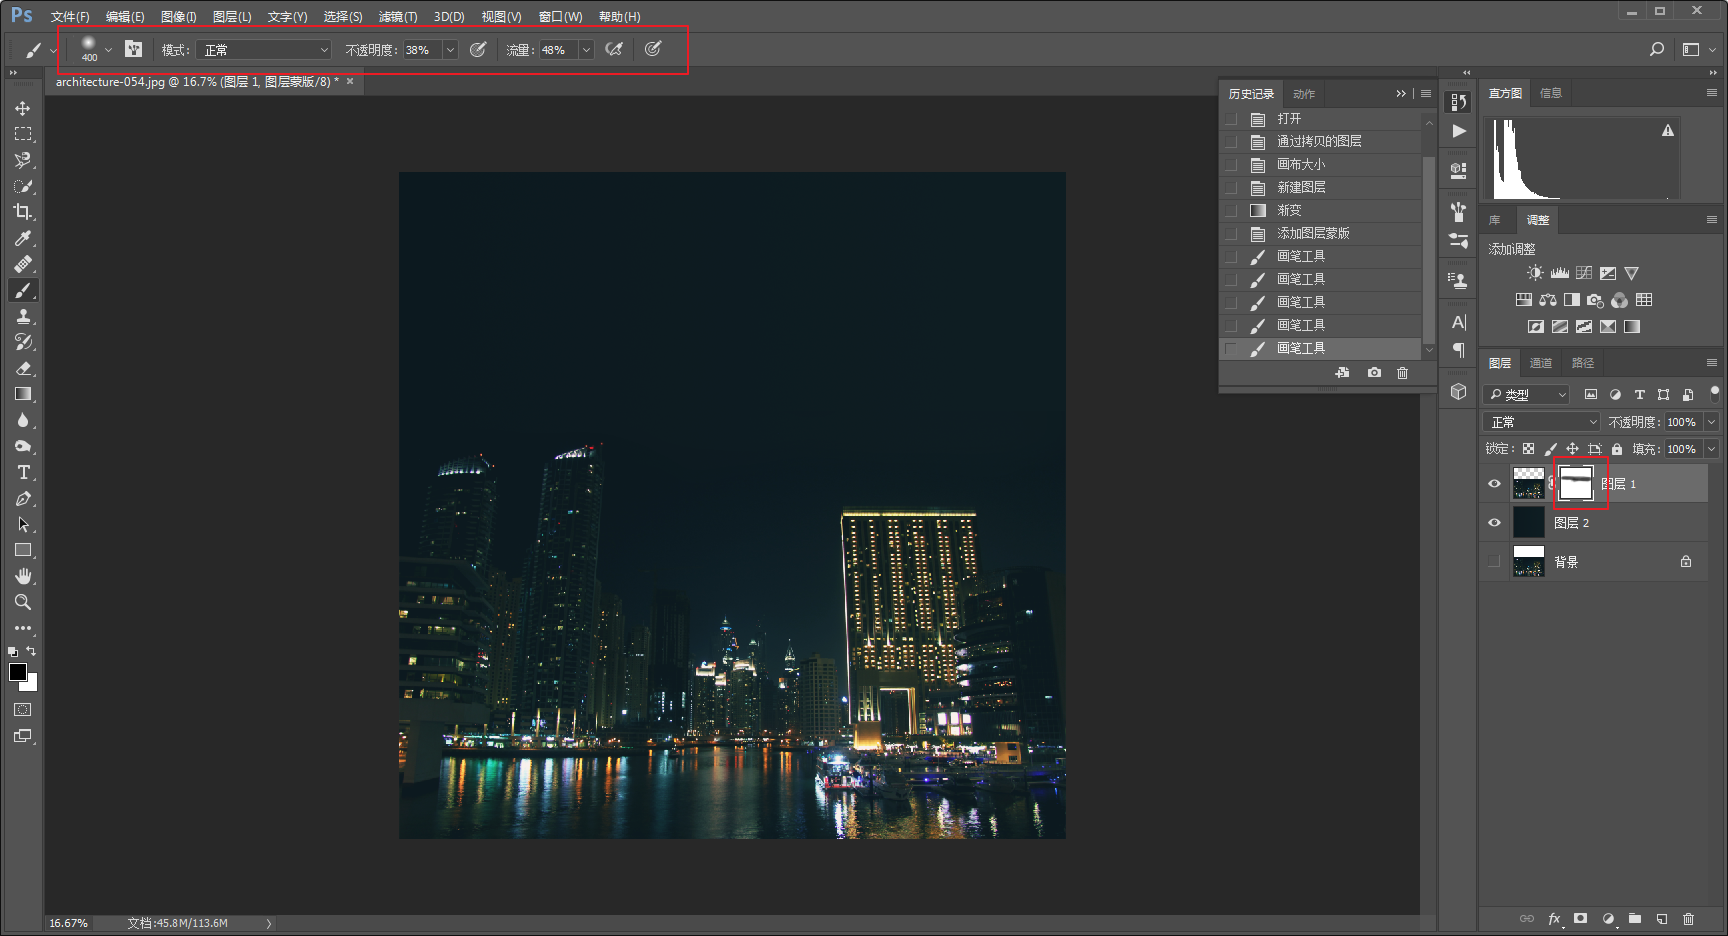
Task: Select the Lasso tool
Action: 23,160
